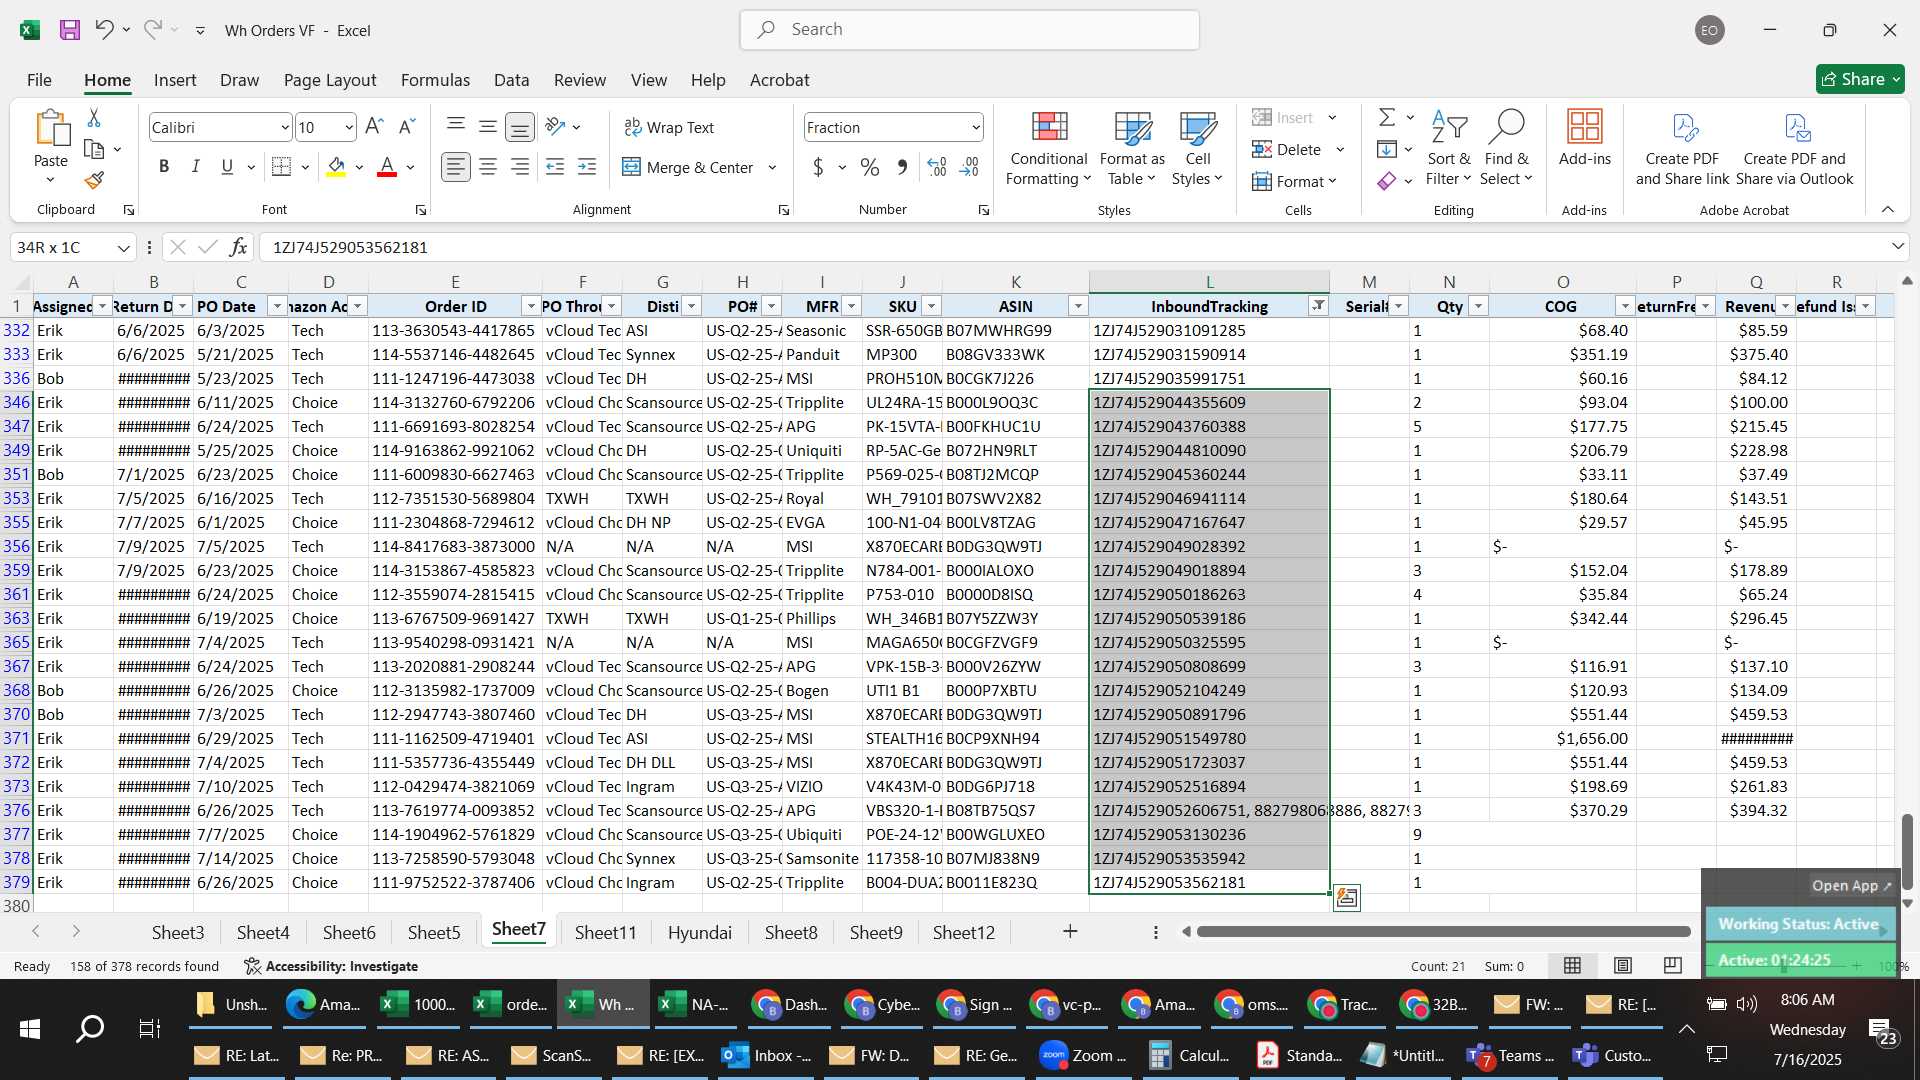Click the Insert Function fx icon
This screenshot has width=1920, height=1080.
(x=238, y=247)
